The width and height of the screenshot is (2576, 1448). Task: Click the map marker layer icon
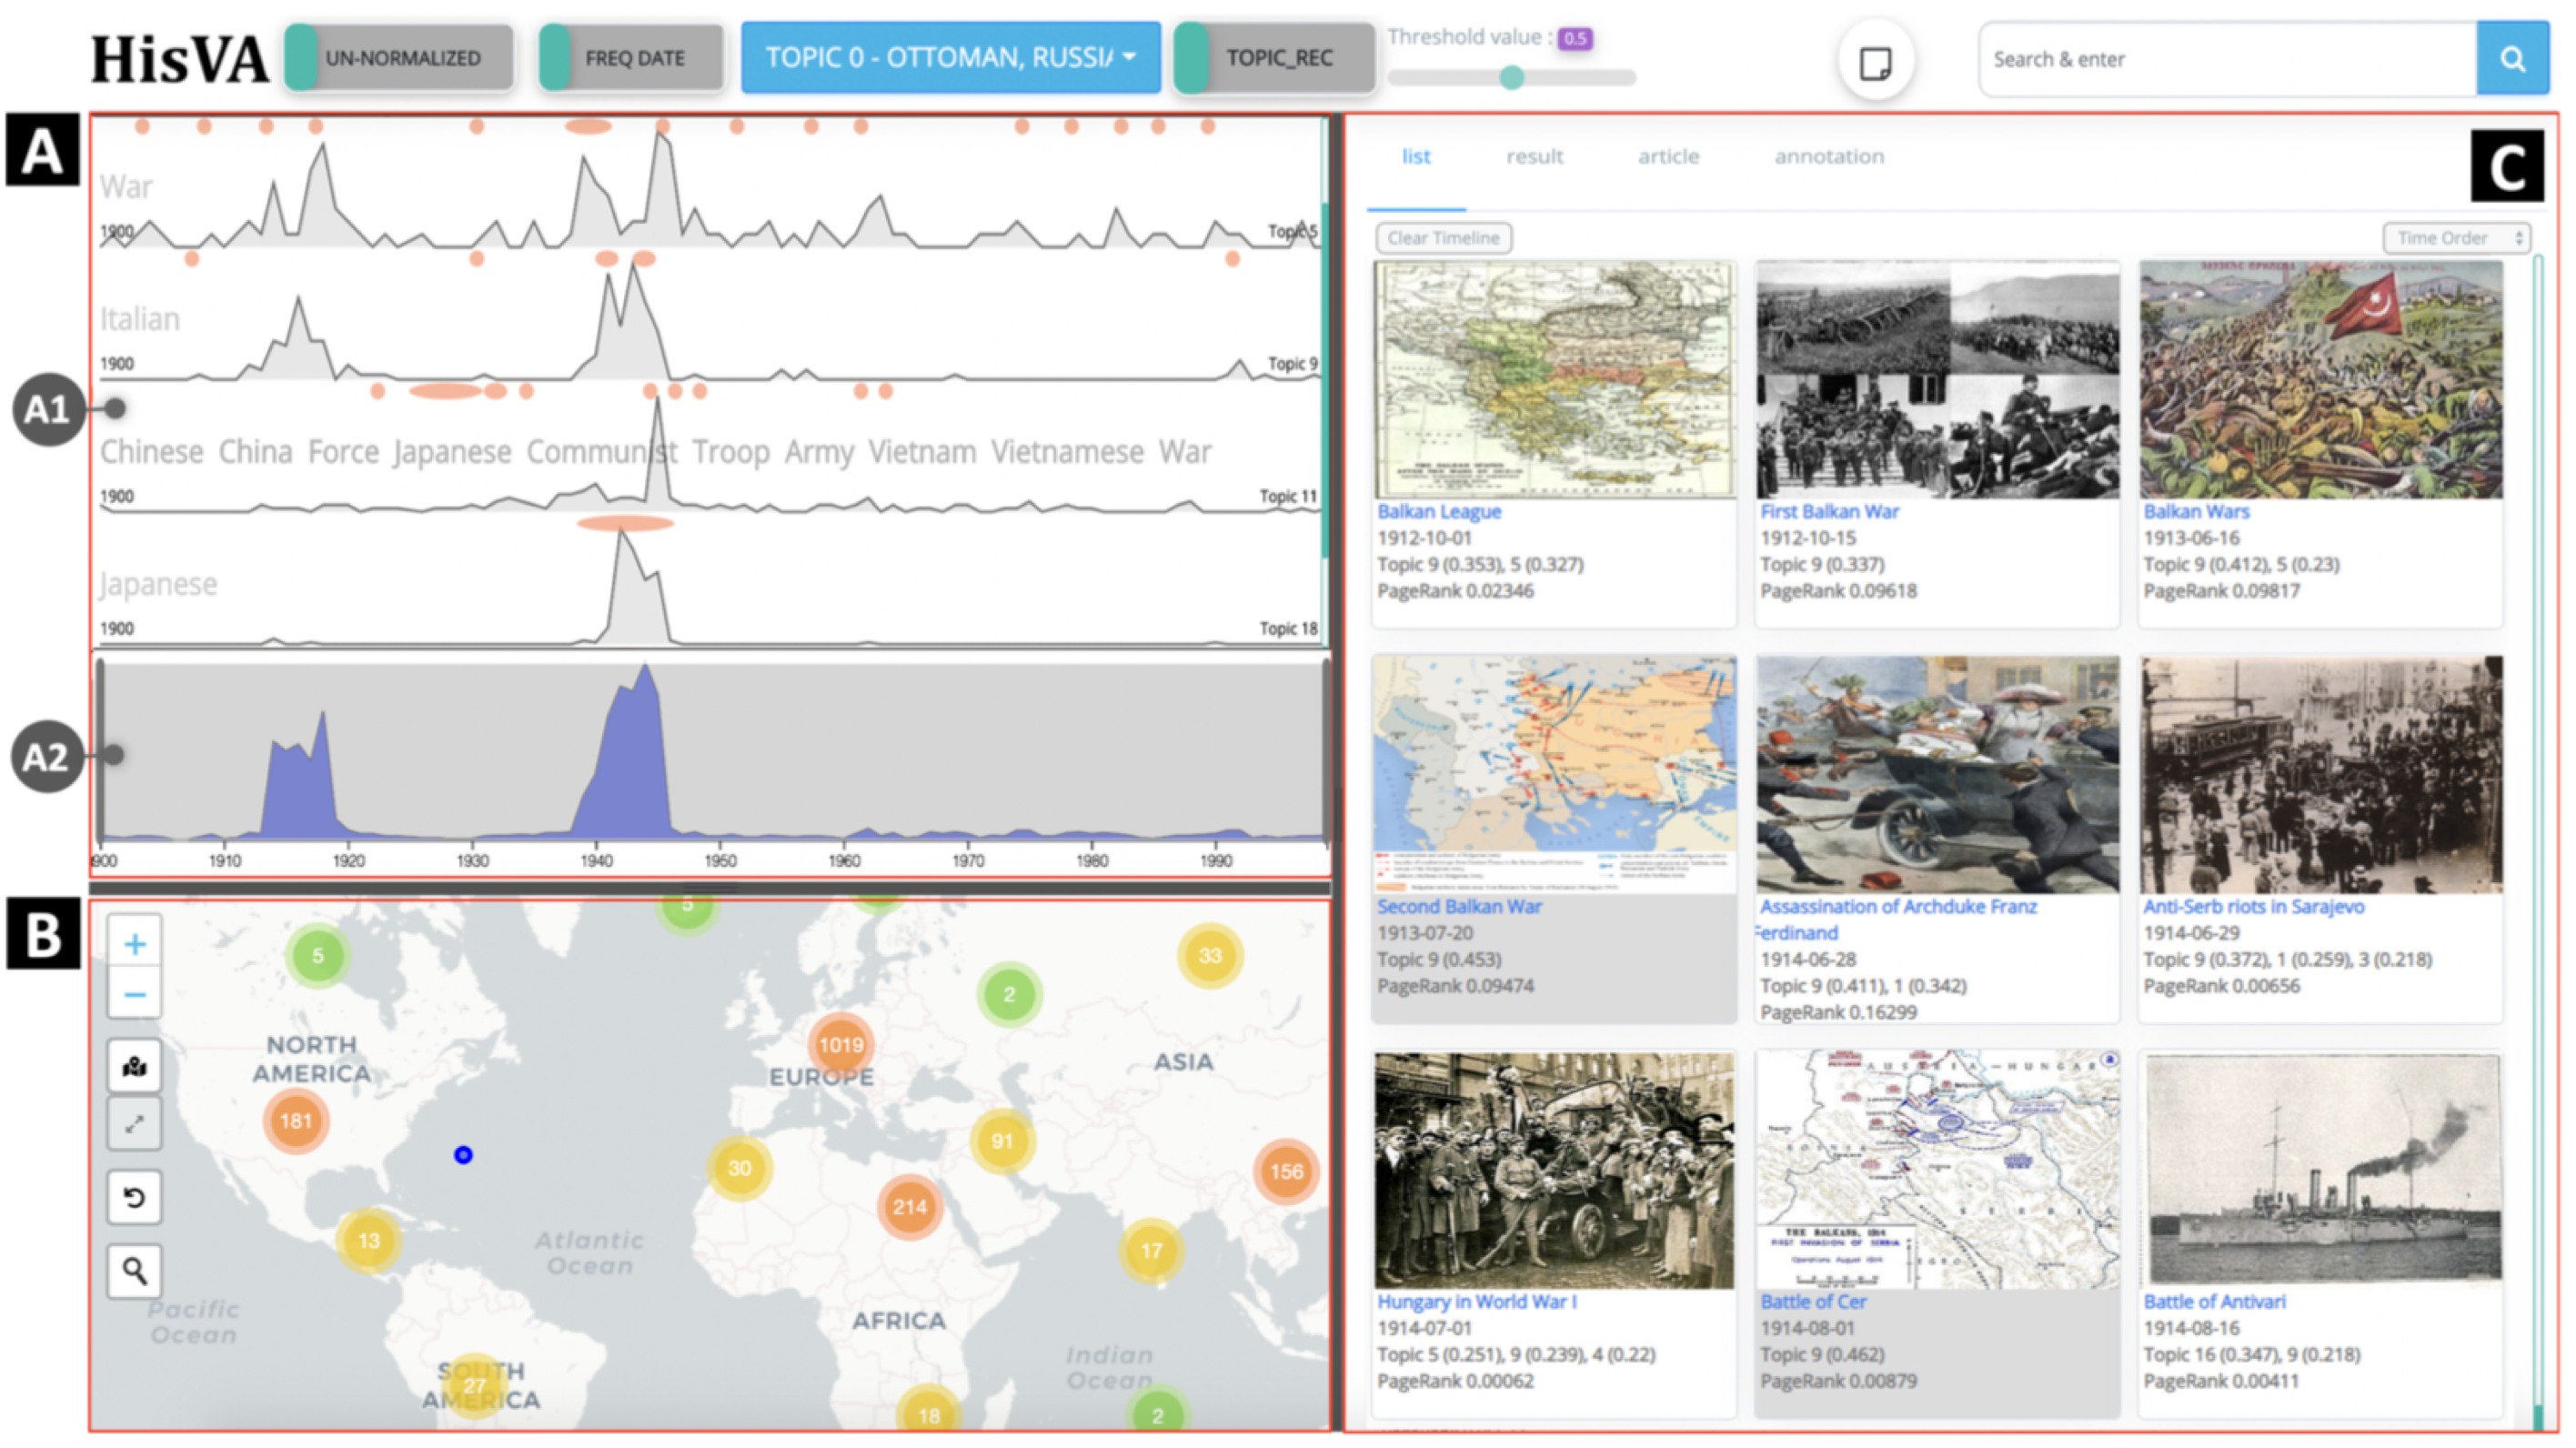point(135,1066)
